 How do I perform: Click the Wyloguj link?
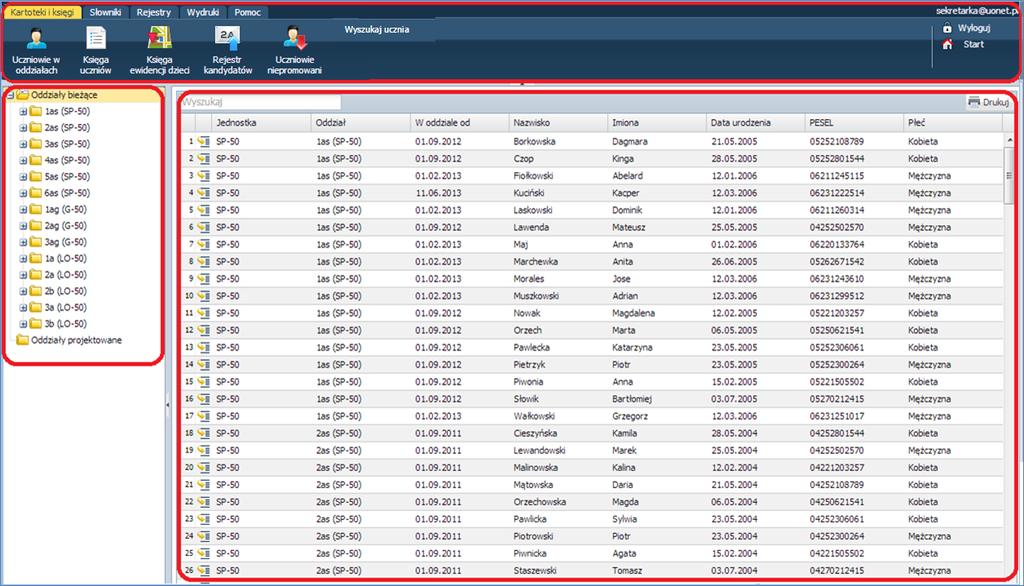[x=974, y=28]
